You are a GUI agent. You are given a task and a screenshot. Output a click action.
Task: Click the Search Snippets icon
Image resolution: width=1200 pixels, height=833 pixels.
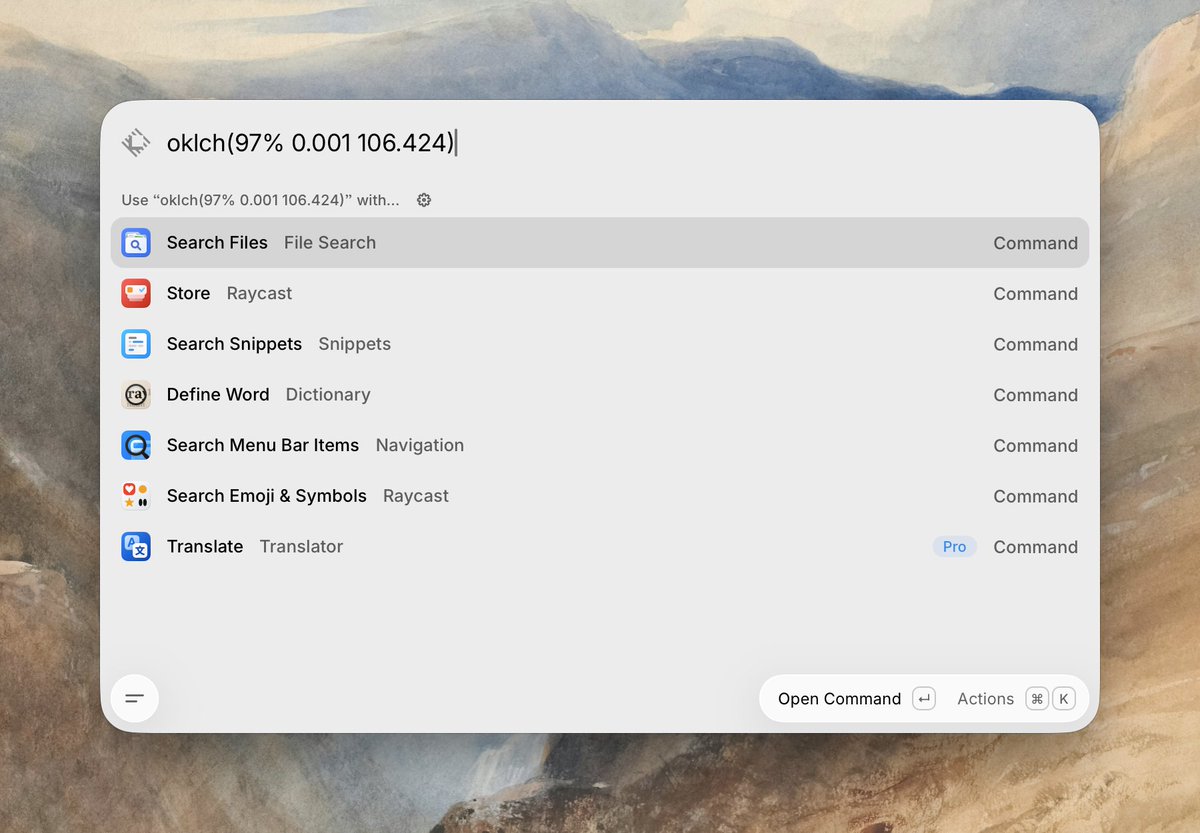(136, 344)
